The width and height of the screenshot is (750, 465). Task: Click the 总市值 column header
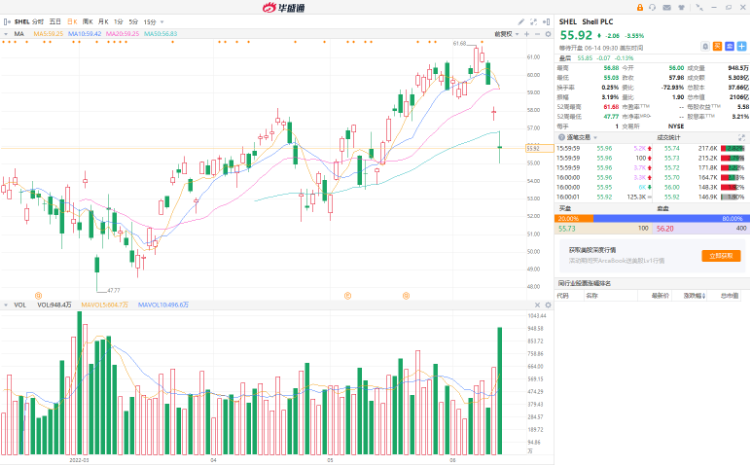coord(729,296)
